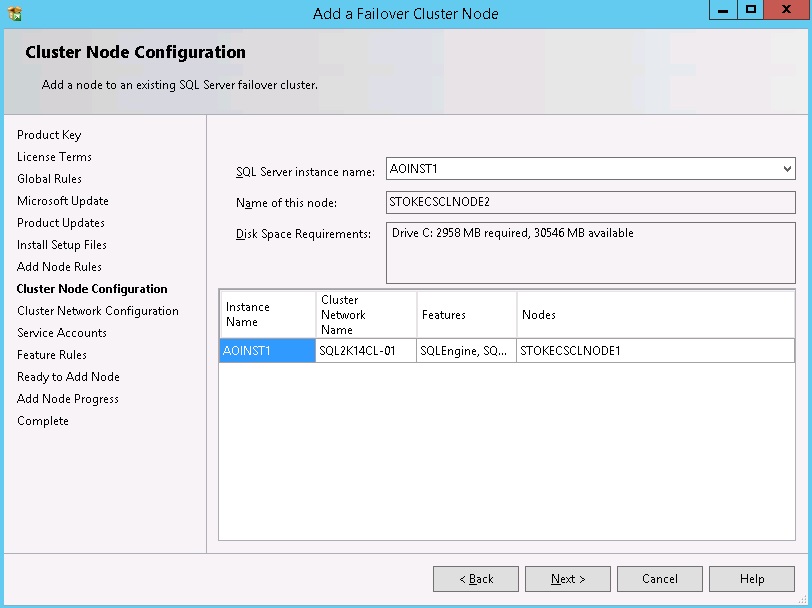
Task: Click the Nodes column header
Action: [656, 314]
